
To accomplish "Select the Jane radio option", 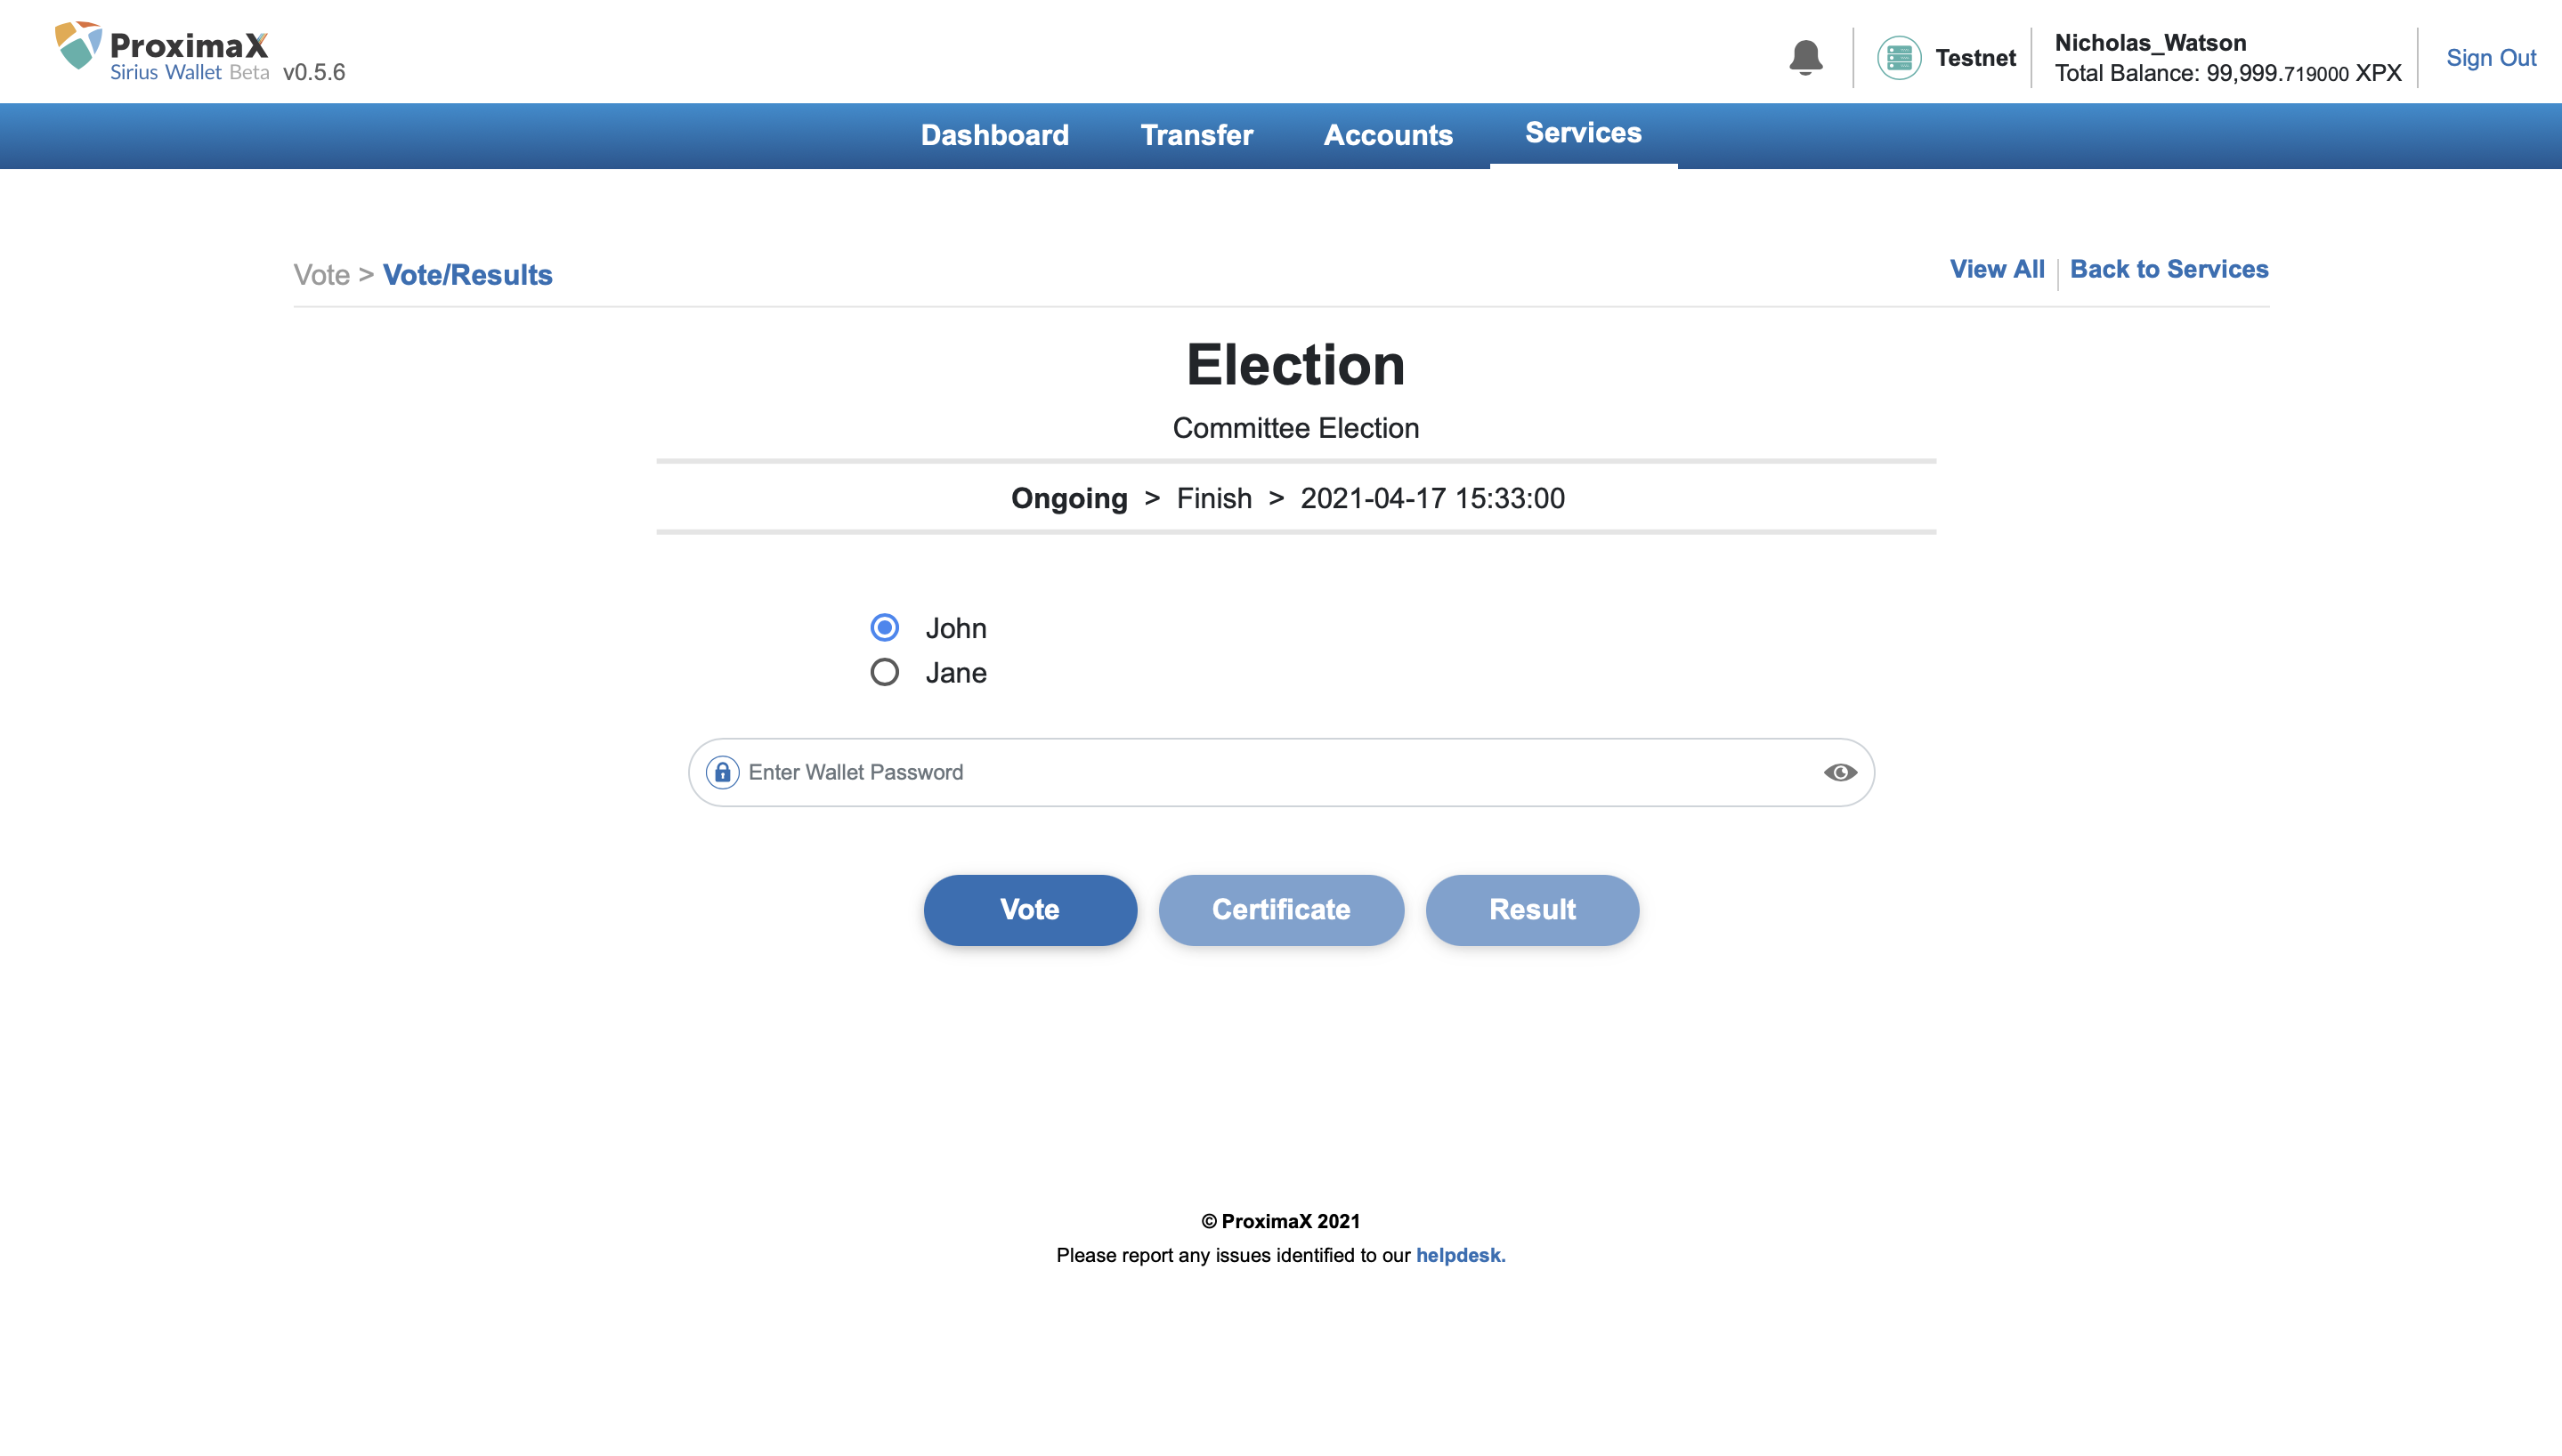I will 884,672.
